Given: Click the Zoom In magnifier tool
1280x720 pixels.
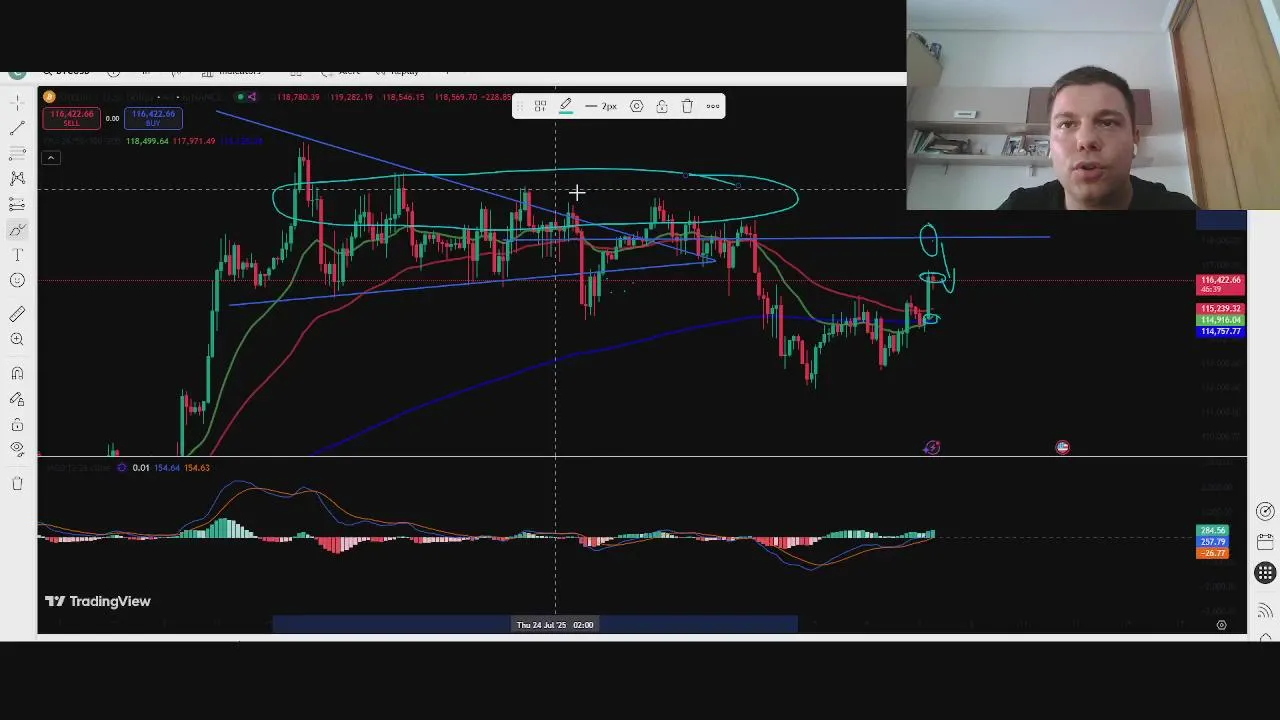Looking at the screenshot, I should coord(17,339).
